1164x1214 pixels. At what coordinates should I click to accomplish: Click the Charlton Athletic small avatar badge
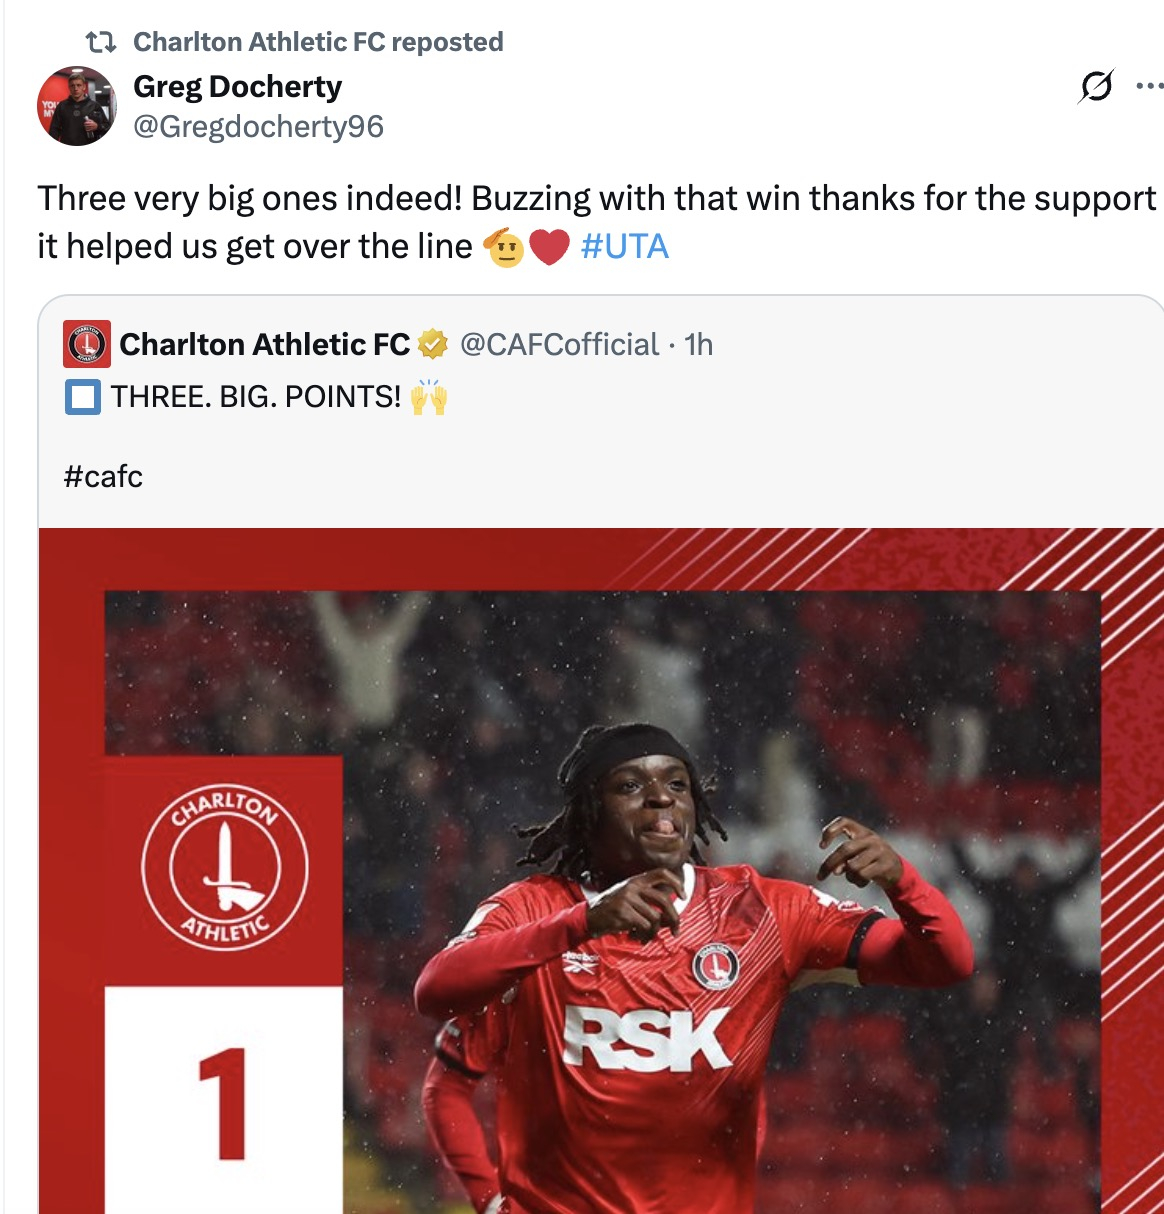(x=86, y=344)
